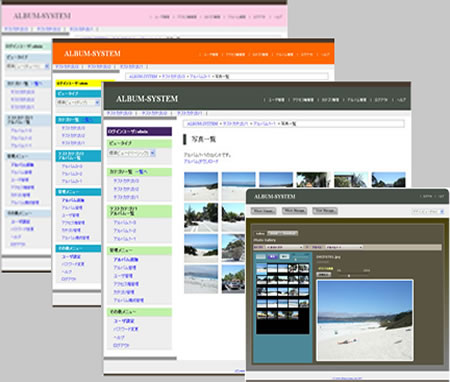Switch to tab beside the gallery tab

(282, 233)
